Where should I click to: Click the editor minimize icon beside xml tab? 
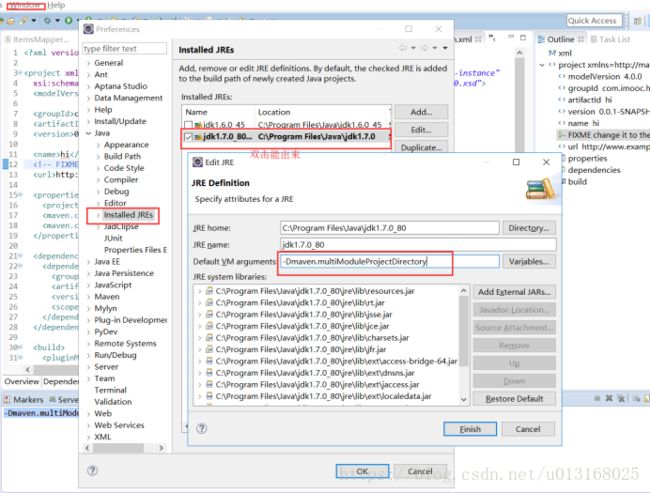click(511, 37)
